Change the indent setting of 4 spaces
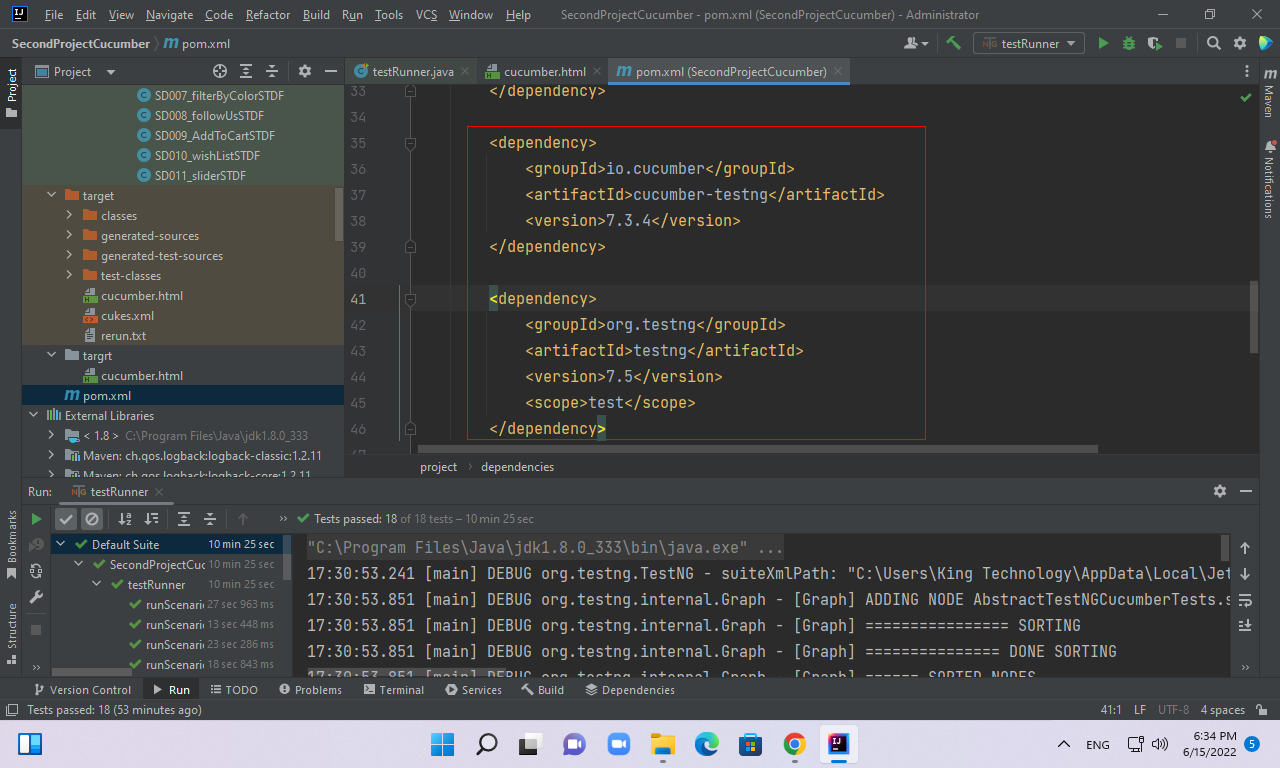The image size is (1280, 768). tap(1222, 709)
